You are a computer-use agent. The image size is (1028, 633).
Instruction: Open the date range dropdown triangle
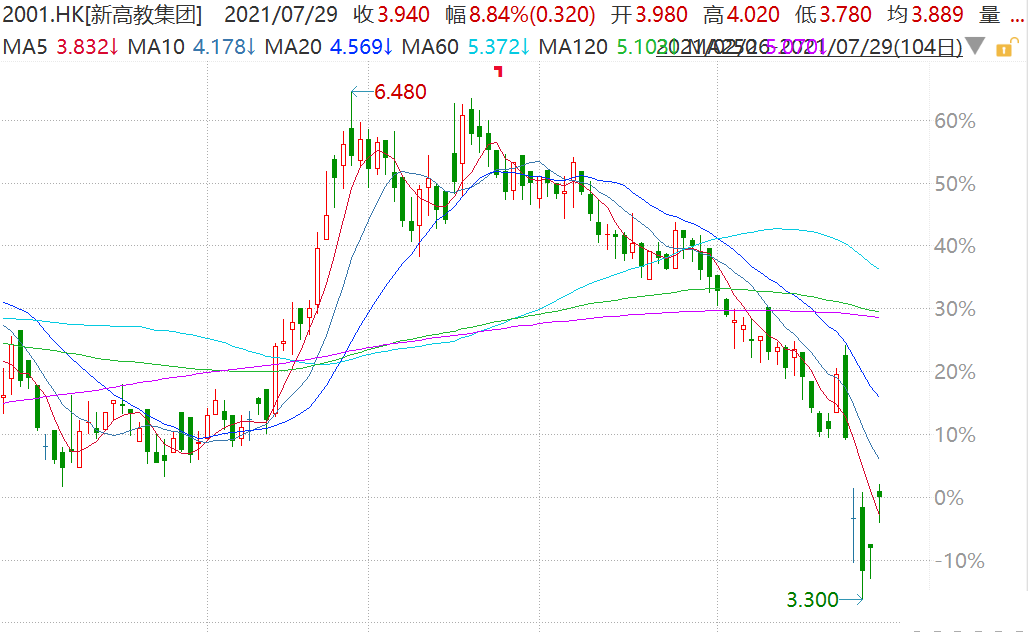point(975,46)
